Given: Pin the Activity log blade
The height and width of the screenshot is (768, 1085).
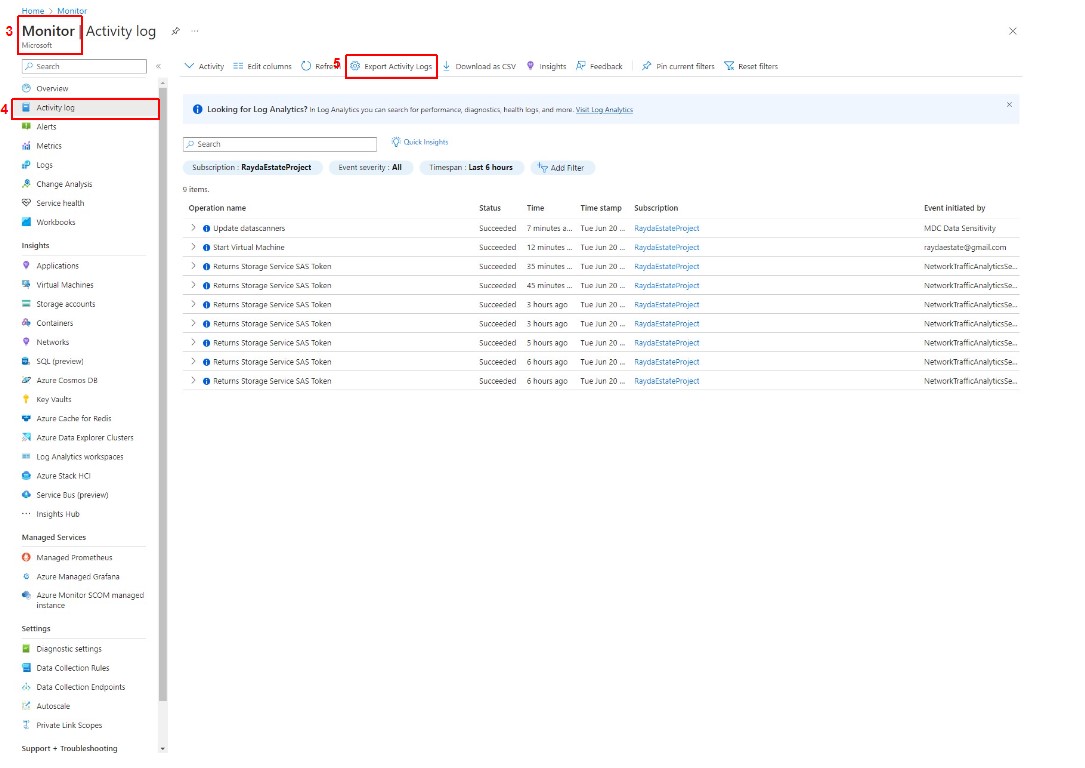Looking at the screenshot, I should point(176,31).
